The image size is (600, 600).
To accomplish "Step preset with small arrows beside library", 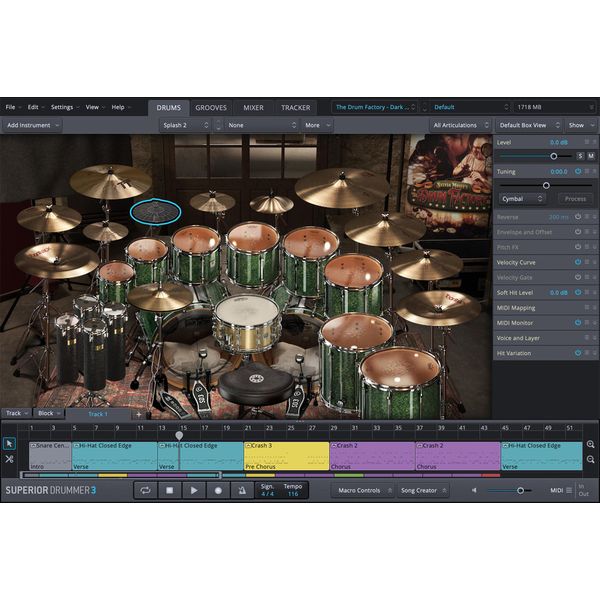I will pyautogui.click(x=424, y=107).
